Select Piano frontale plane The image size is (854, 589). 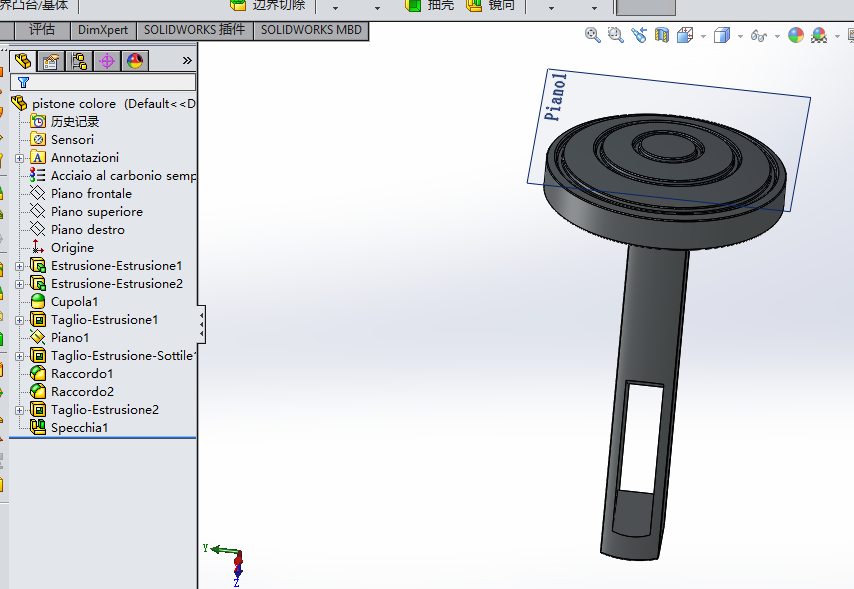81,193
